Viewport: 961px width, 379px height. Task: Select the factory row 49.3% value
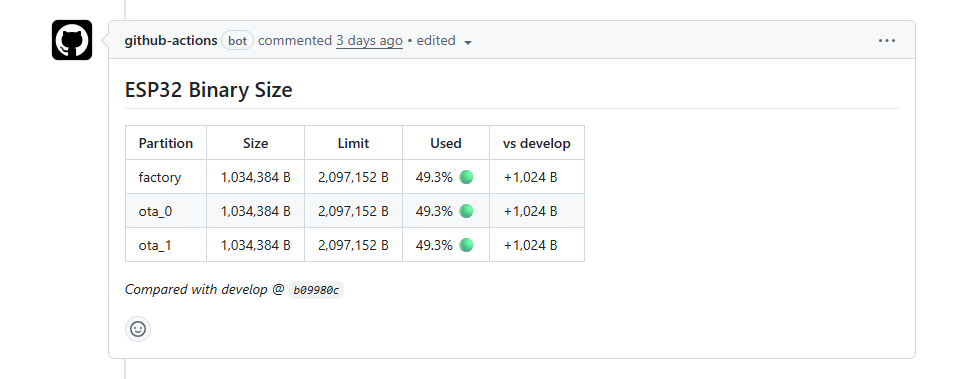click(434, 177)
